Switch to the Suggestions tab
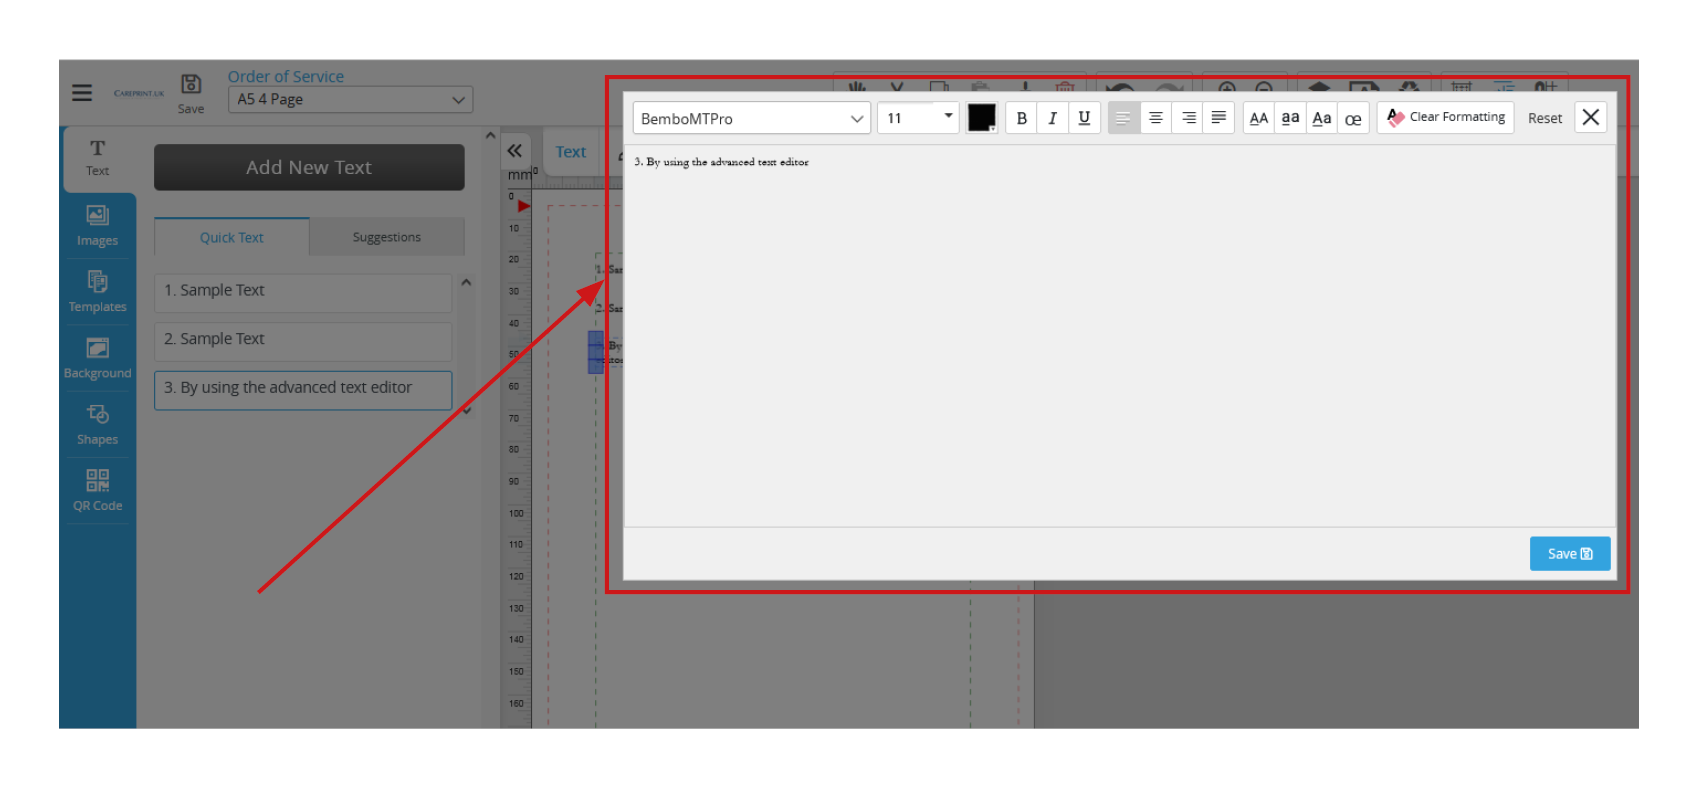The height and width of the screenshot is (788, 1698). click(386, 237)
